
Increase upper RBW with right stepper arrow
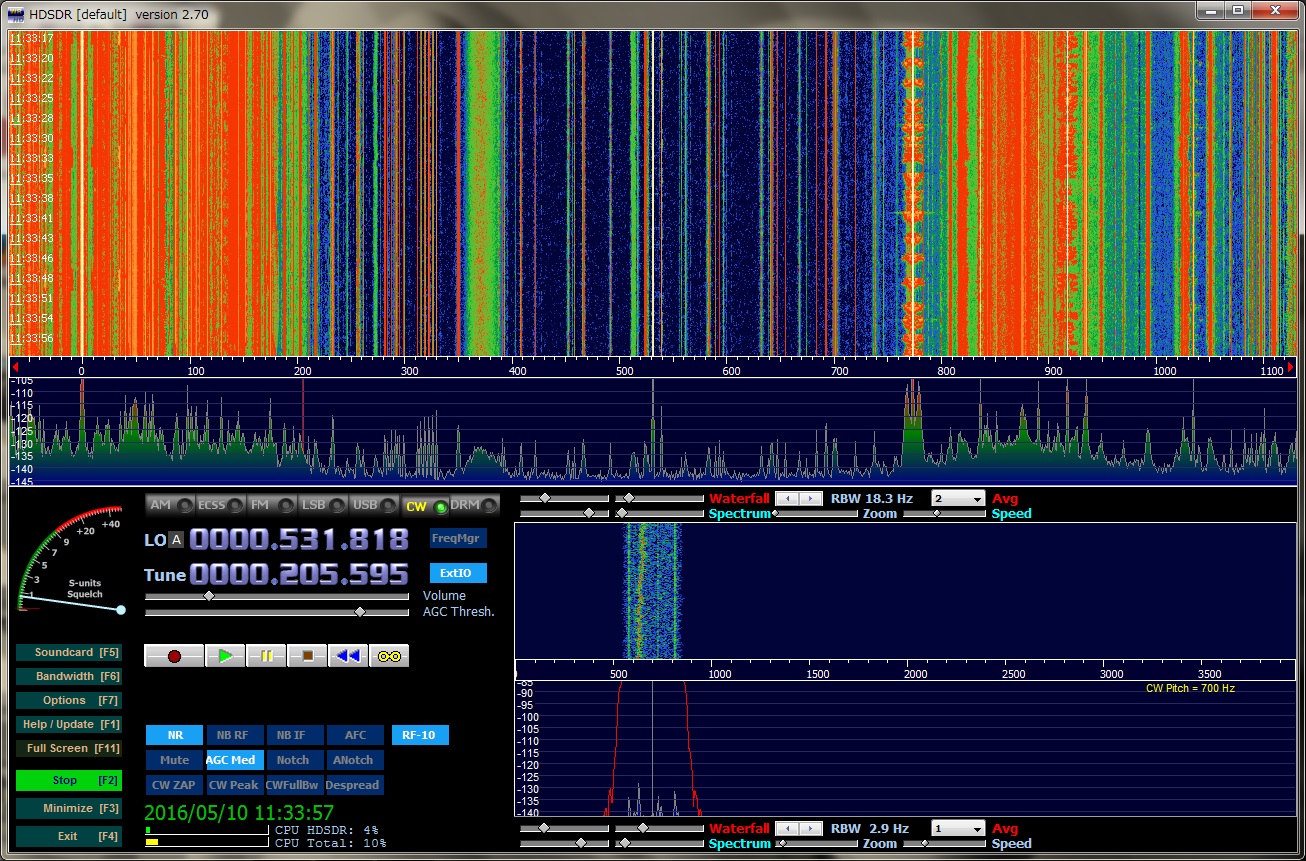pyautogui.click(x=811, y=498)
